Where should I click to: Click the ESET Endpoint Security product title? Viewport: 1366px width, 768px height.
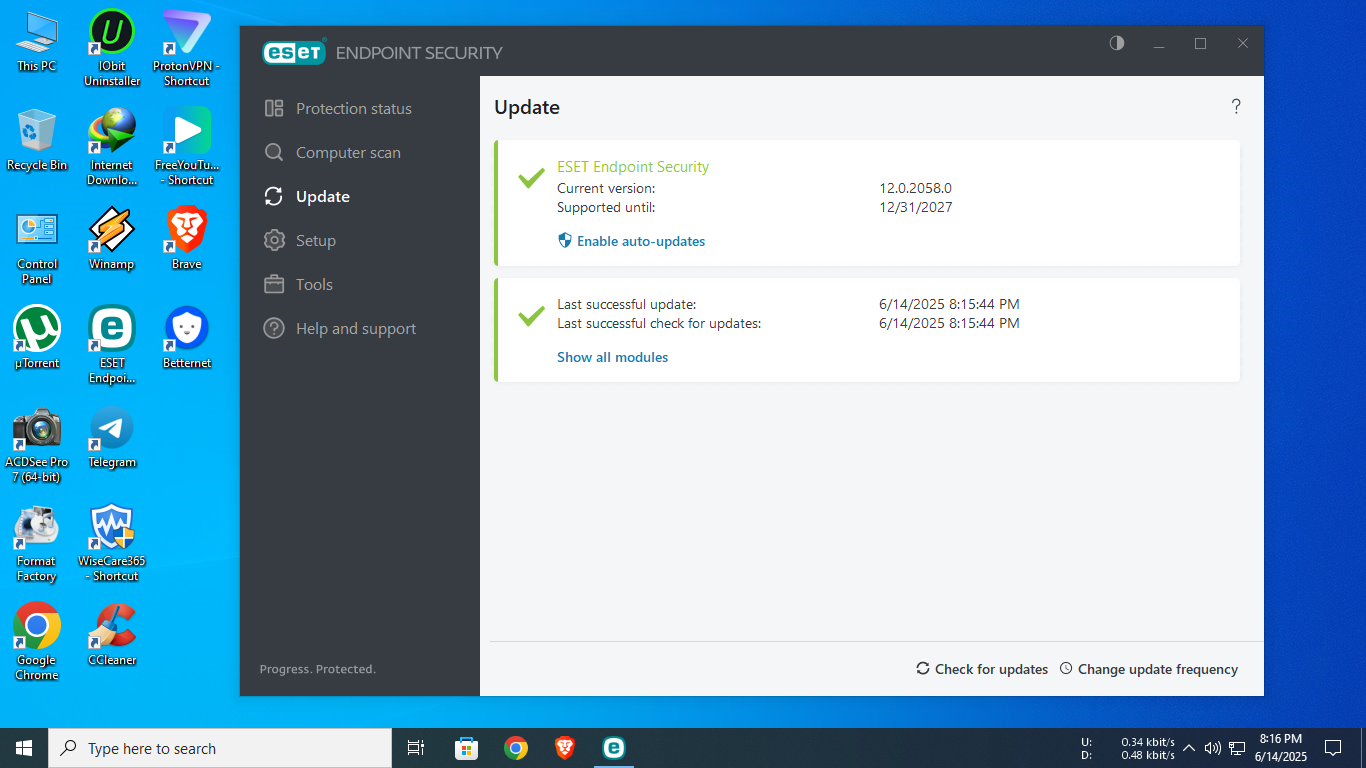tap(633, 167)
